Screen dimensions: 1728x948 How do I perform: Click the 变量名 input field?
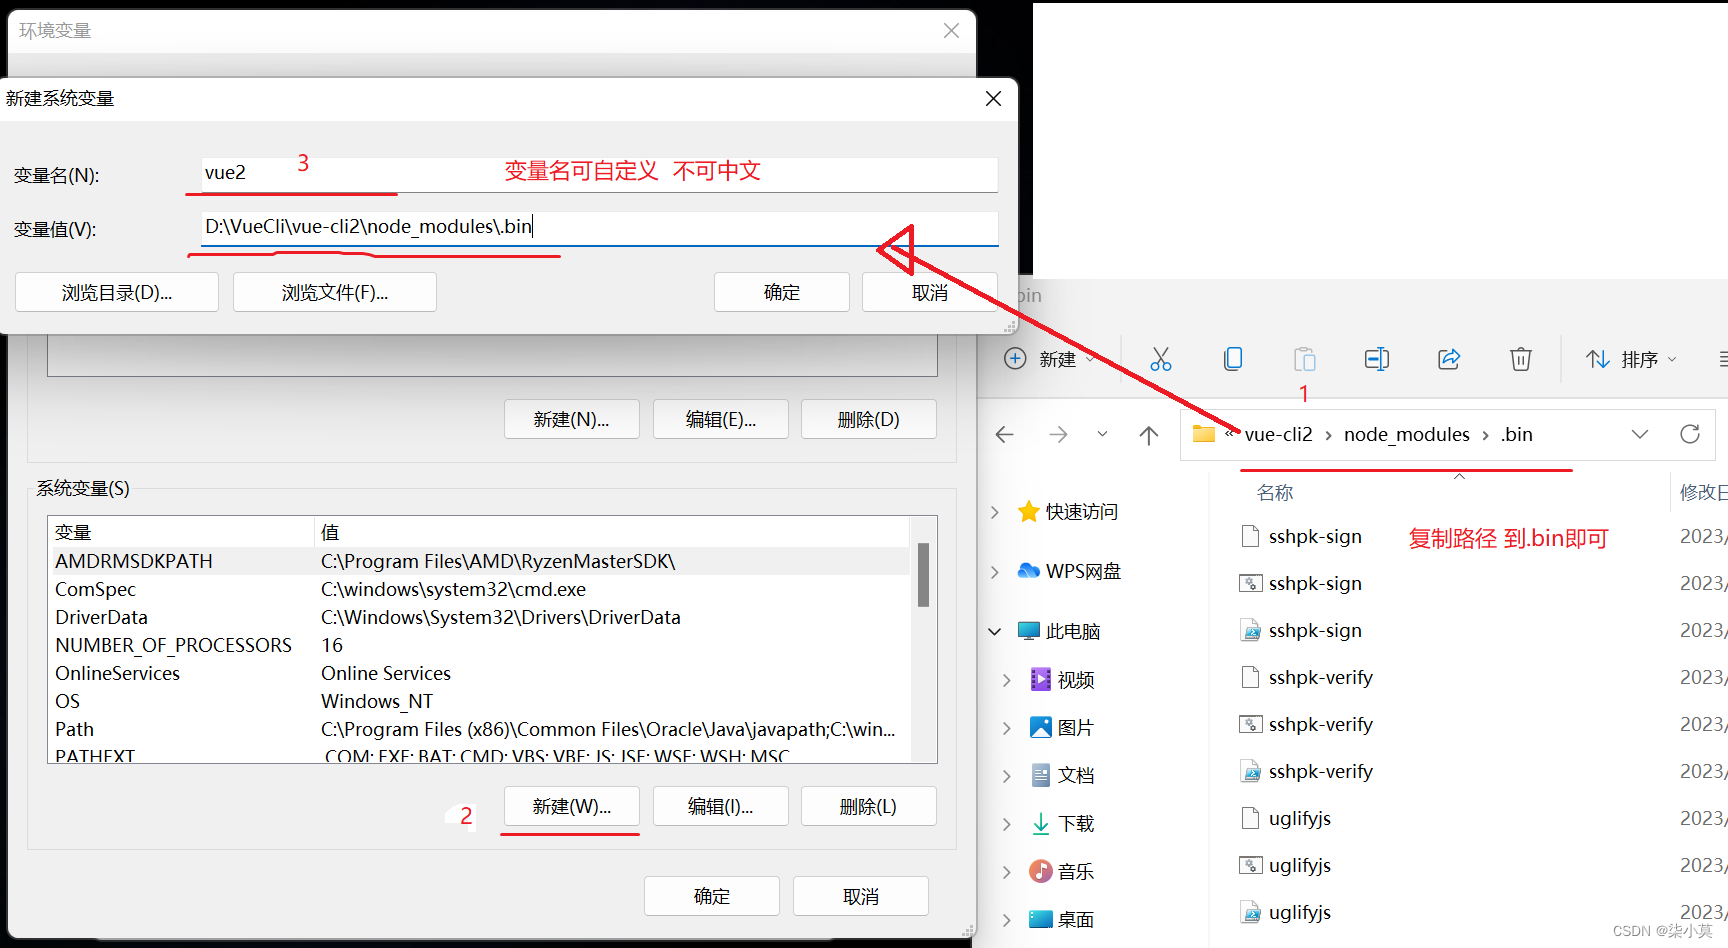600,174
